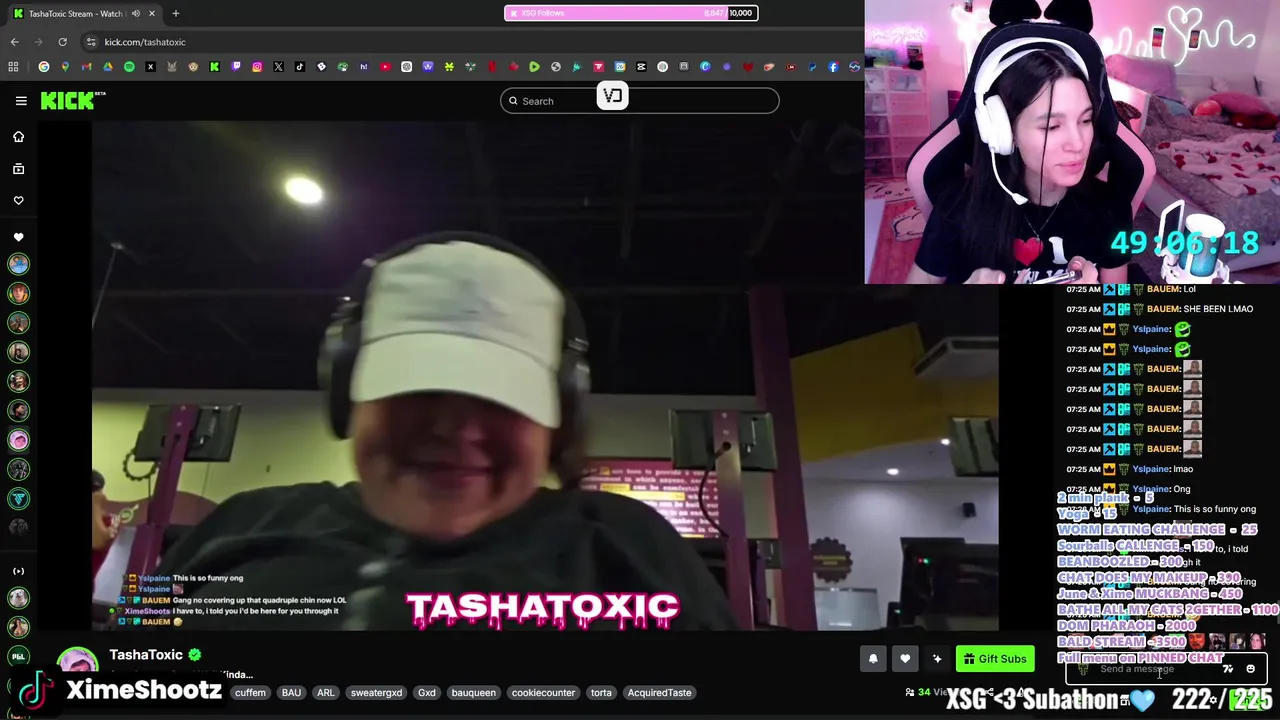Select the cookiecounter tag
The width and height of the screenshot is (1280, 720).
click(x=543, y=692)
